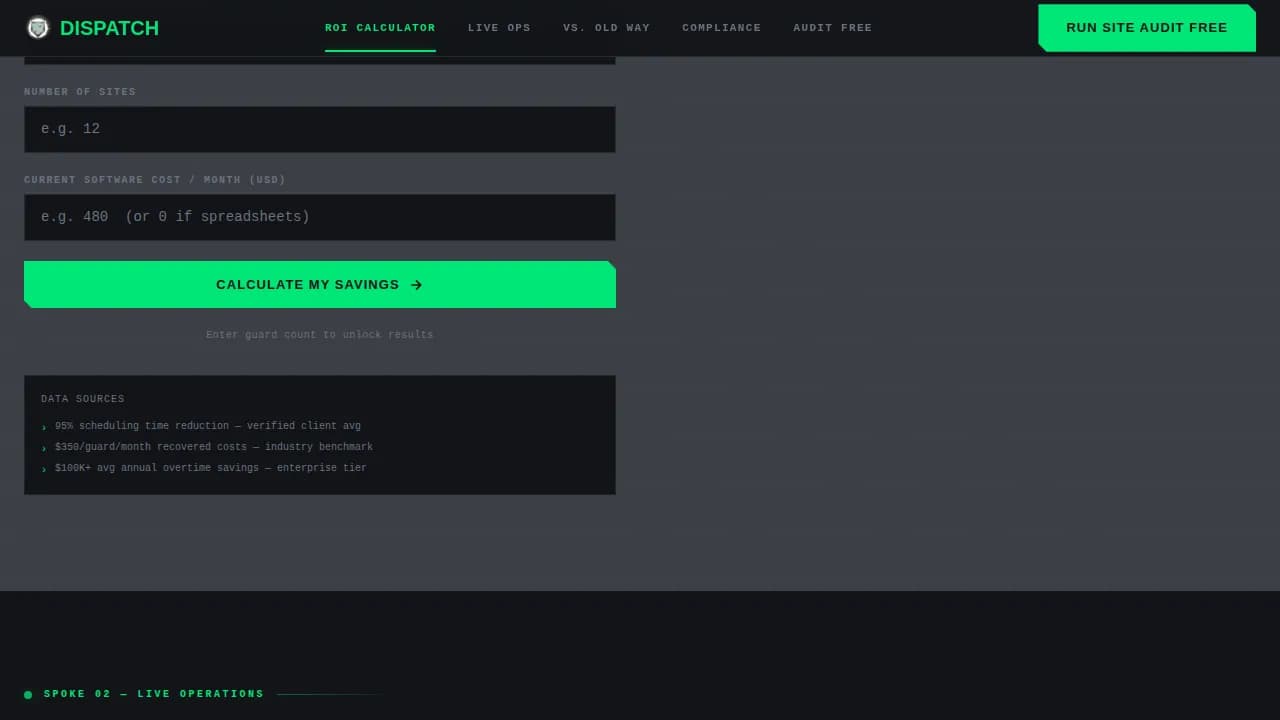
Task: Open the Vs. Old Way nav item
Action: click(606, 28)
